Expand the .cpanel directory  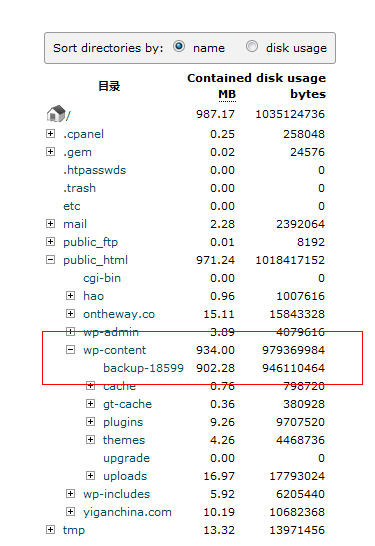point(50,134)
